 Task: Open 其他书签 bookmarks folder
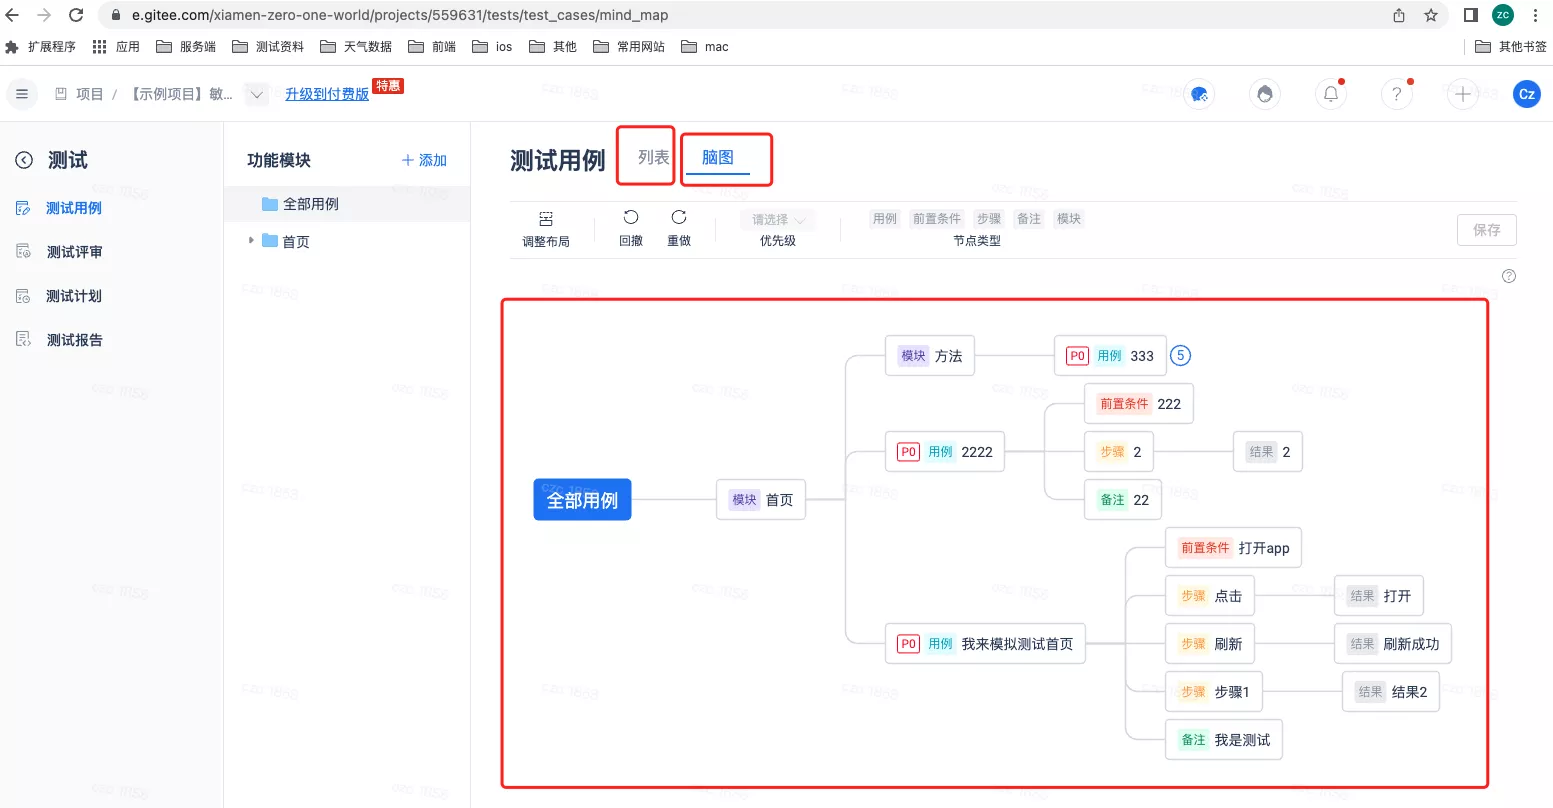pos(1511,47)
